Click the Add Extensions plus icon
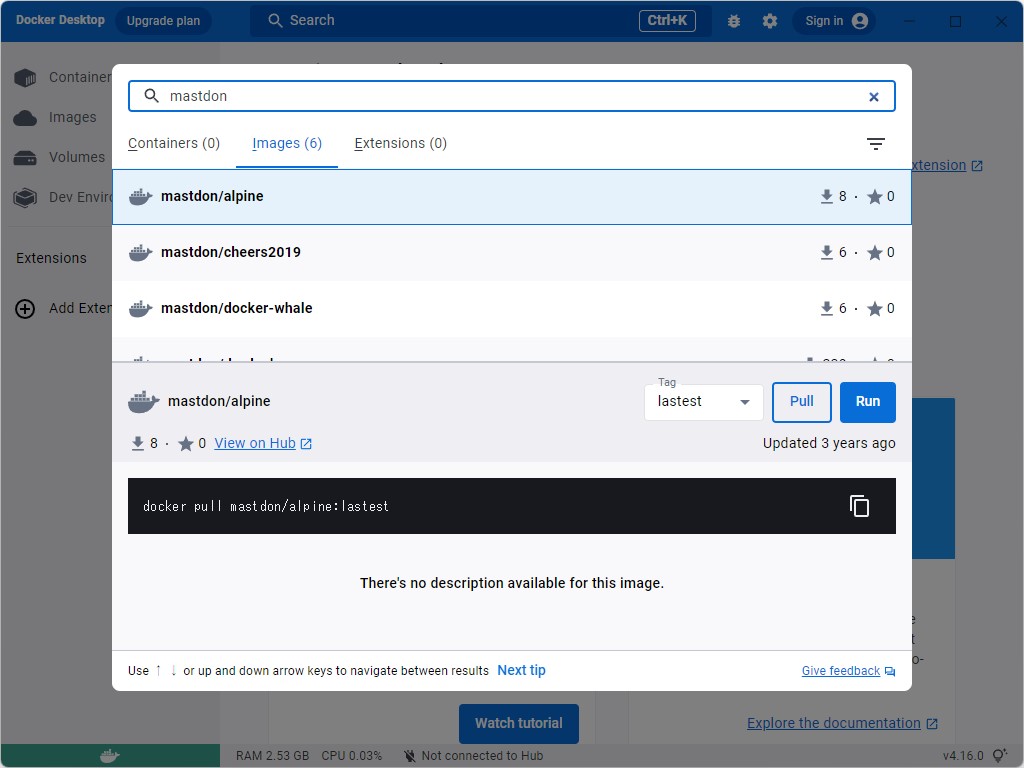1024x768 pixels. 25,308
